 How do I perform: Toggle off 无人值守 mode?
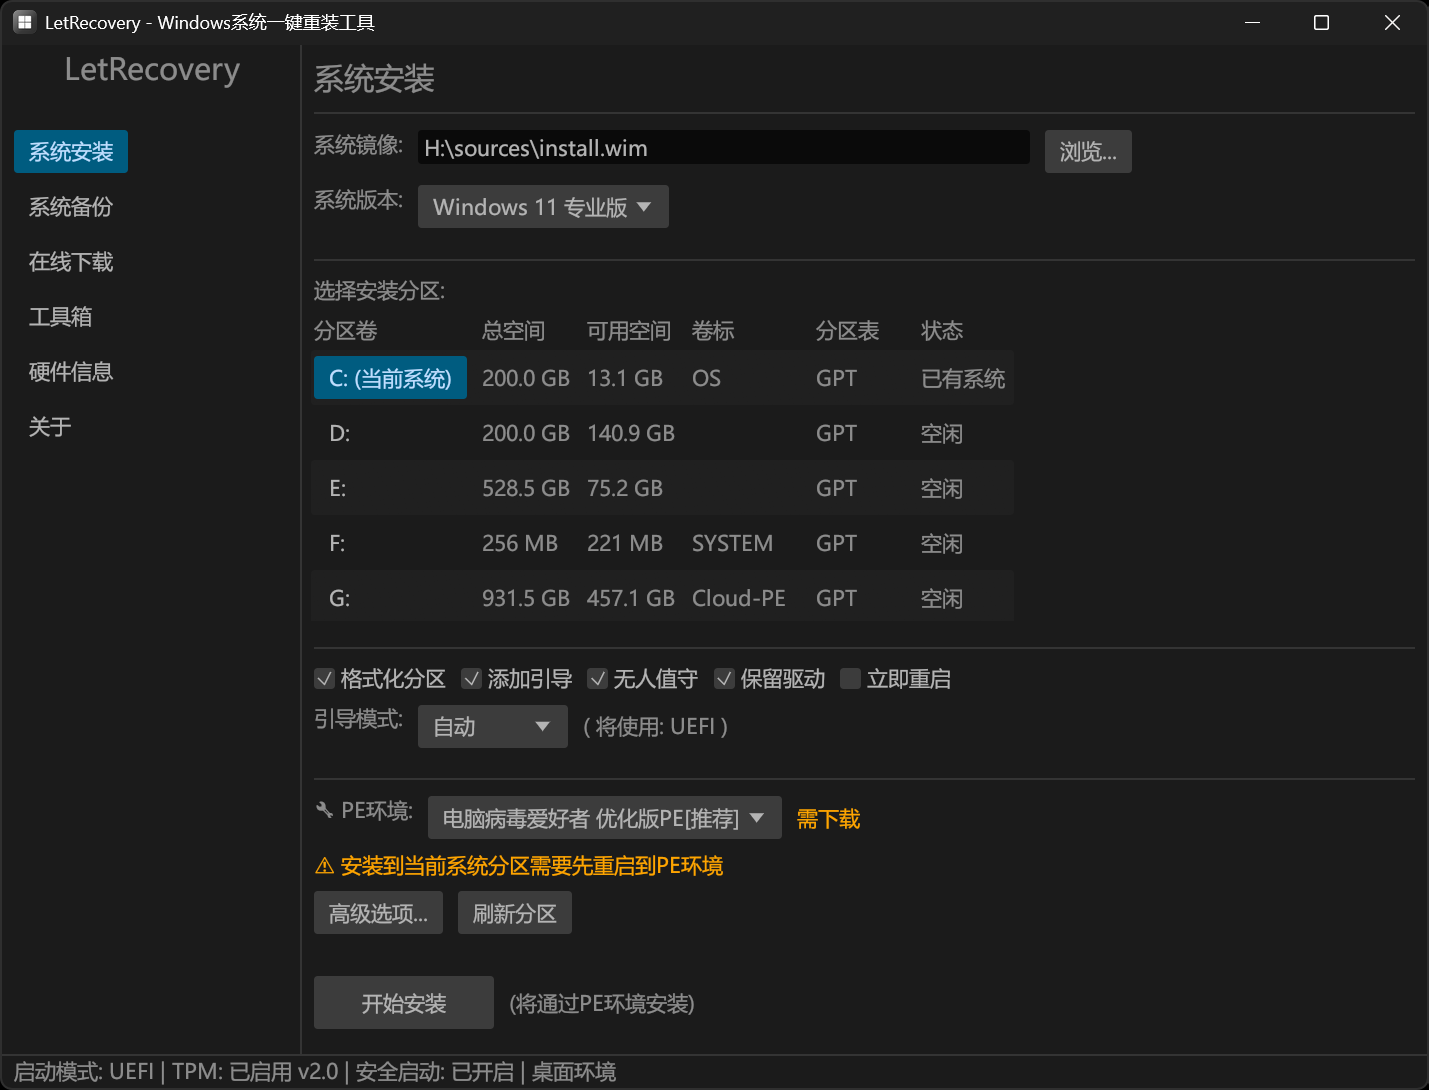click(597, 678)
